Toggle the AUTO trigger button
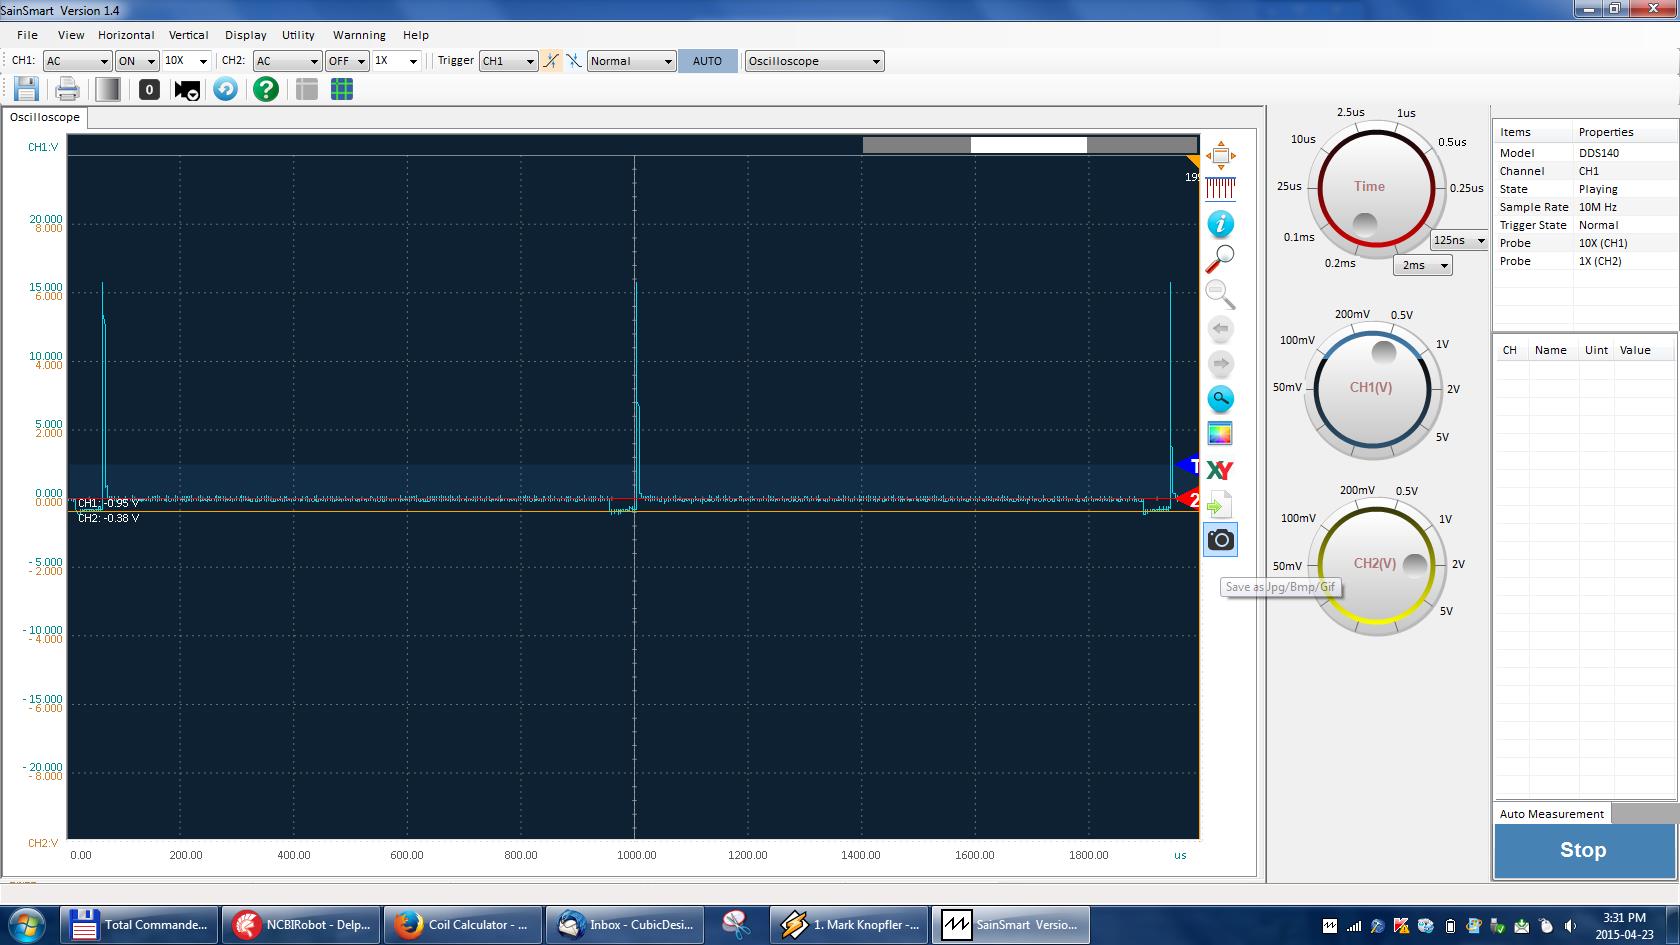 click(x=707, y=61)
